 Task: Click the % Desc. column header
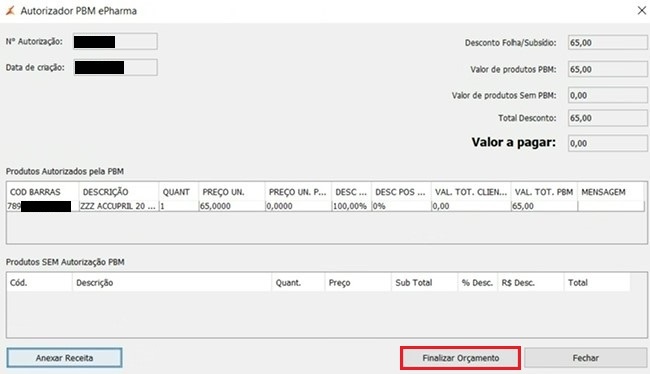477,283
